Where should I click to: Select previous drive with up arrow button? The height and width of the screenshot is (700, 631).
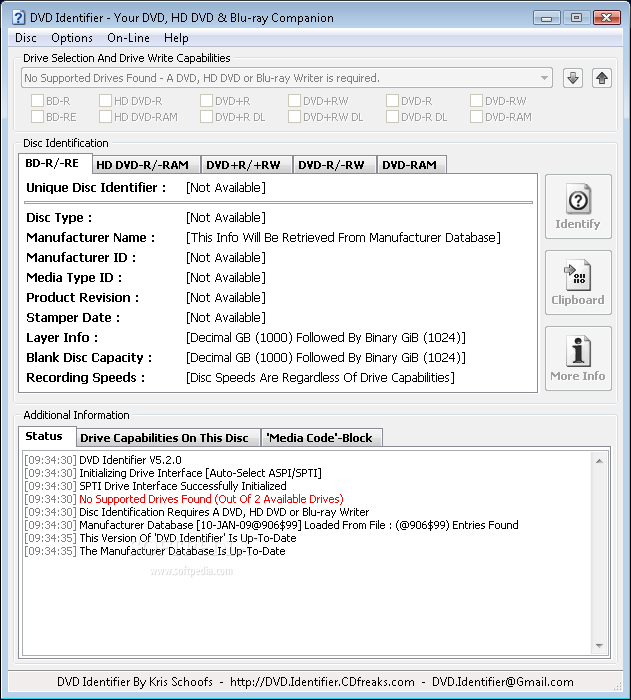point(602,79)
